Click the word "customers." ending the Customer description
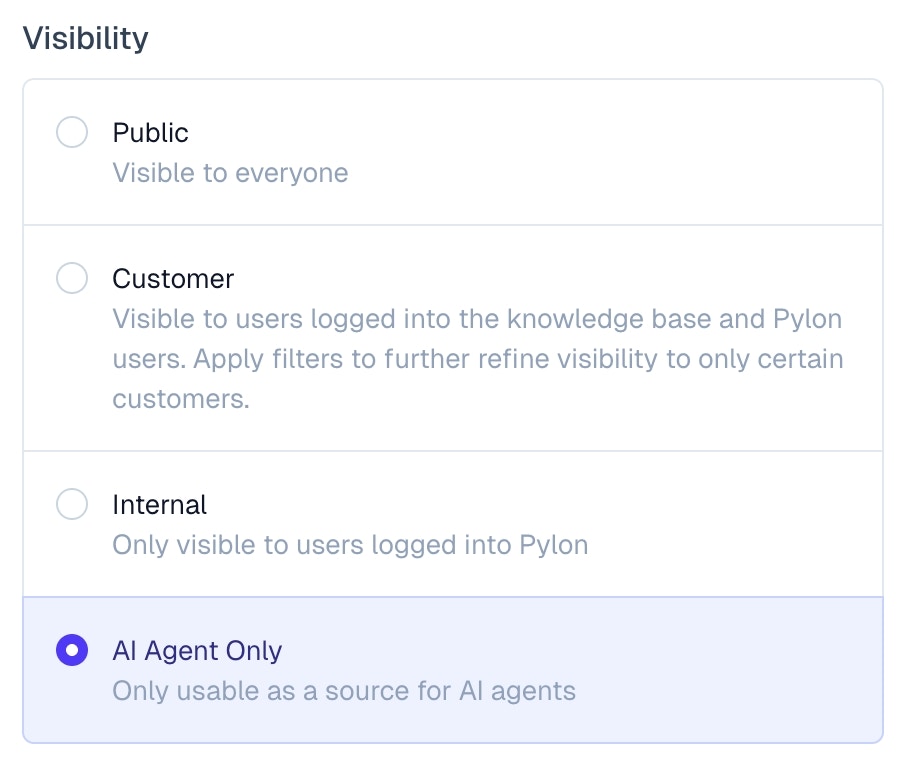This screenshot has width=910, height=768. point(181,399)
